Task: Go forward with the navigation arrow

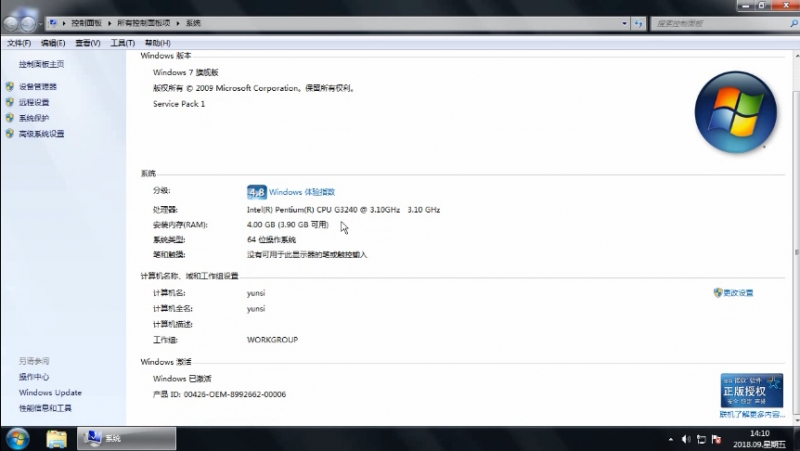Action: pyautogui.click(x=28, y=23)
